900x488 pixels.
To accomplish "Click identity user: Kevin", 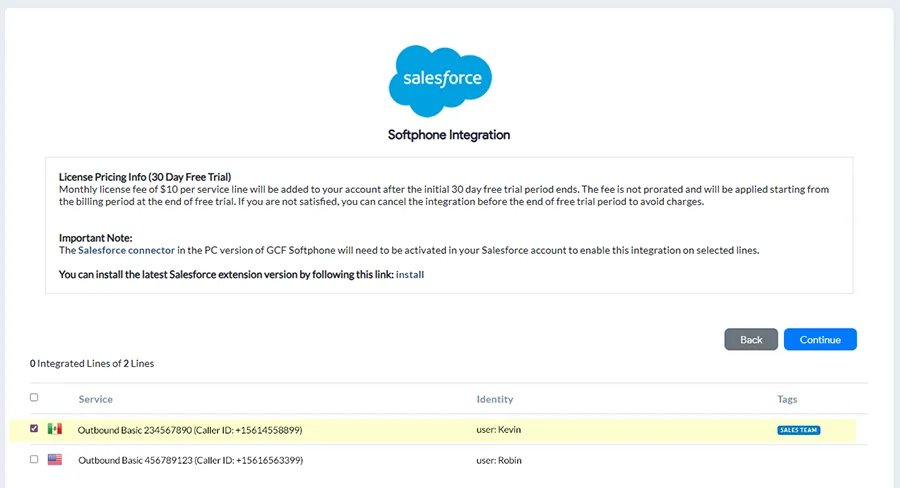I will click(x=499, y=429).
